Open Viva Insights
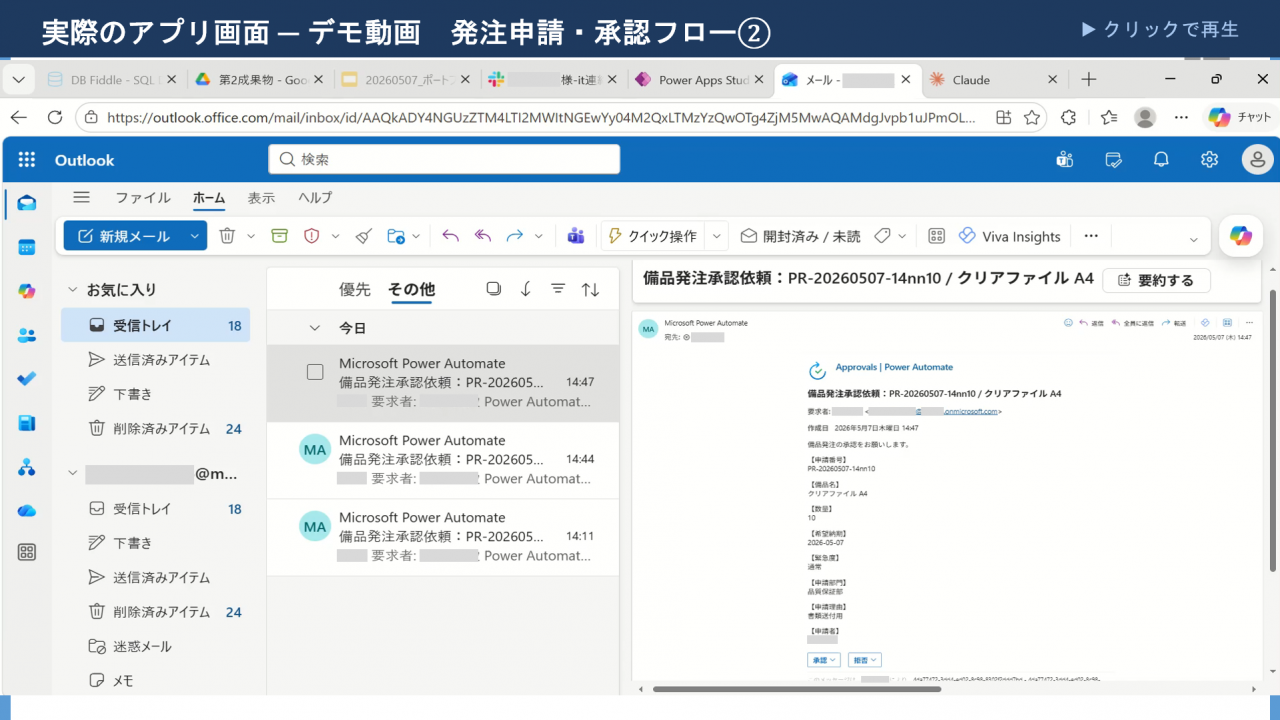This screenshot has height=720, width=1280. point(1009,236)
